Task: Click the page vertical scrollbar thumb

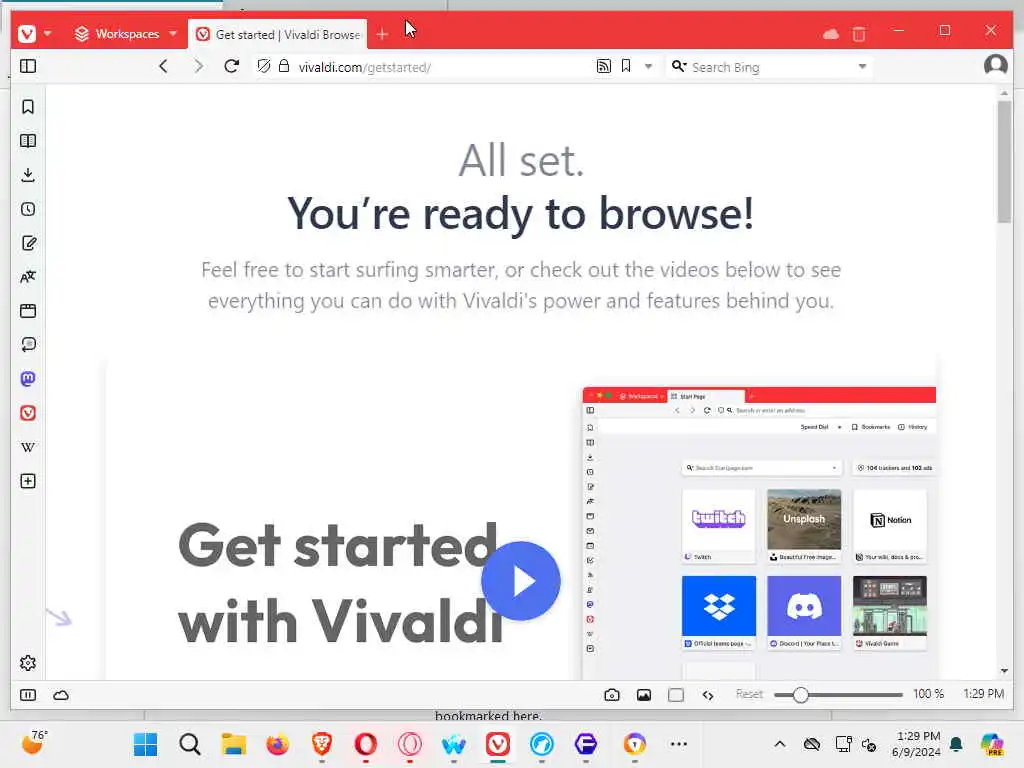Action: click(x=1004, y=161)
